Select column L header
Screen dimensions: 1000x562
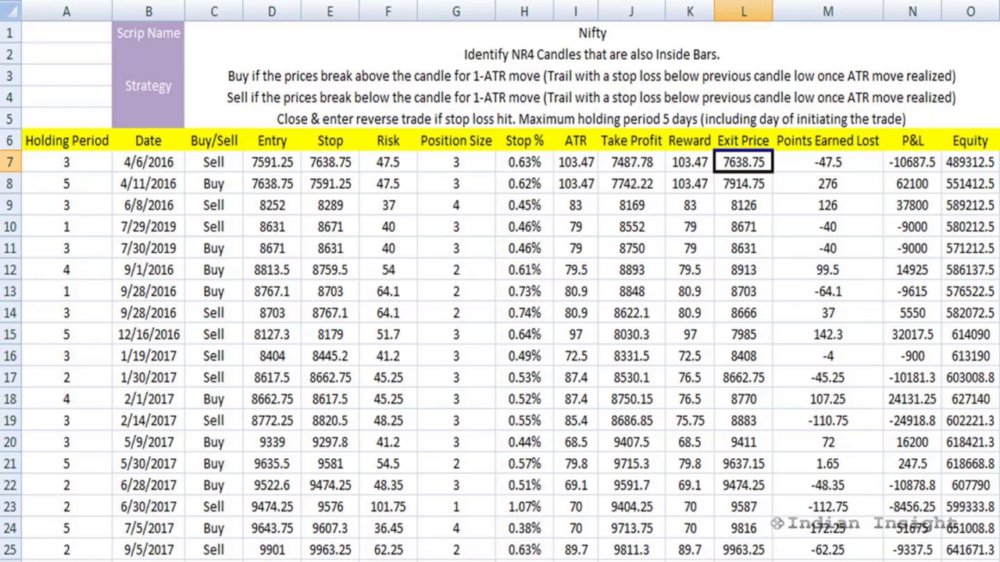coord(744,11)
